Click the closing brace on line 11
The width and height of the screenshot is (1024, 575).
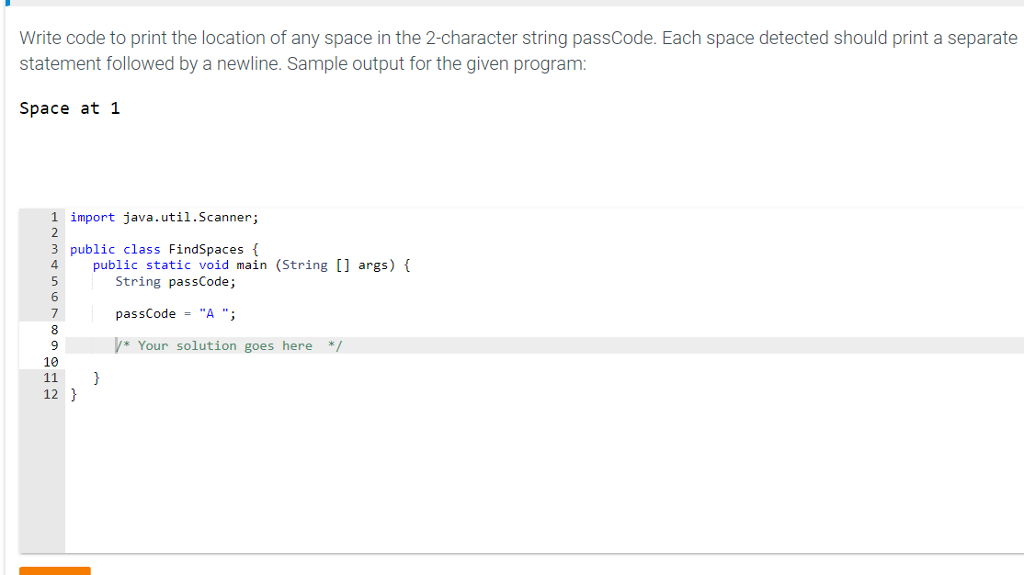pos(97,378)
